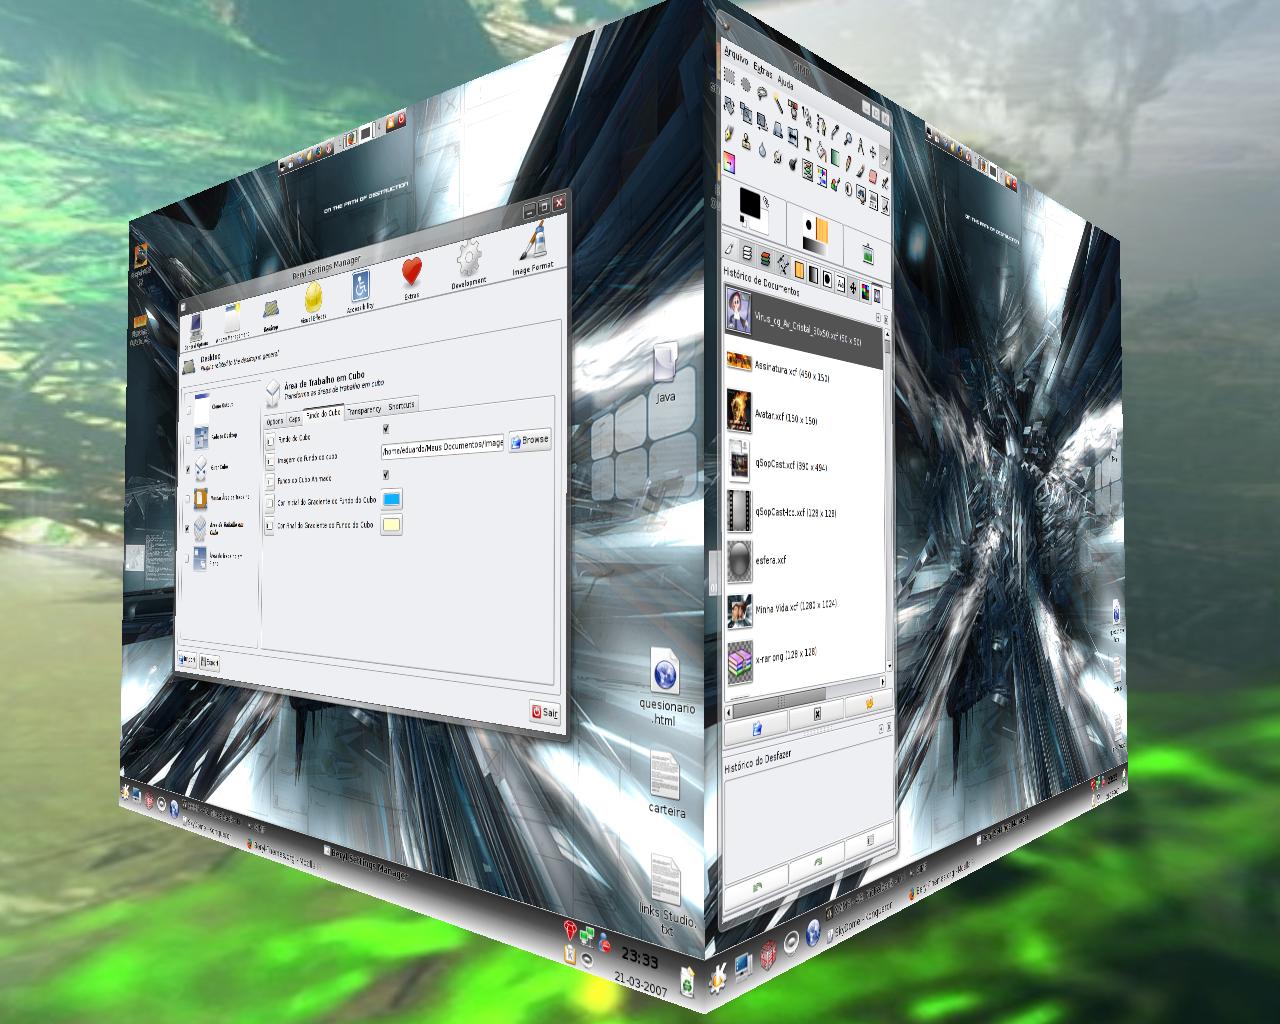Select the rectangle select tool in GIMP
This screenshot has width=1280, height=1024.
pyautogui.click(x=729, y=76)
